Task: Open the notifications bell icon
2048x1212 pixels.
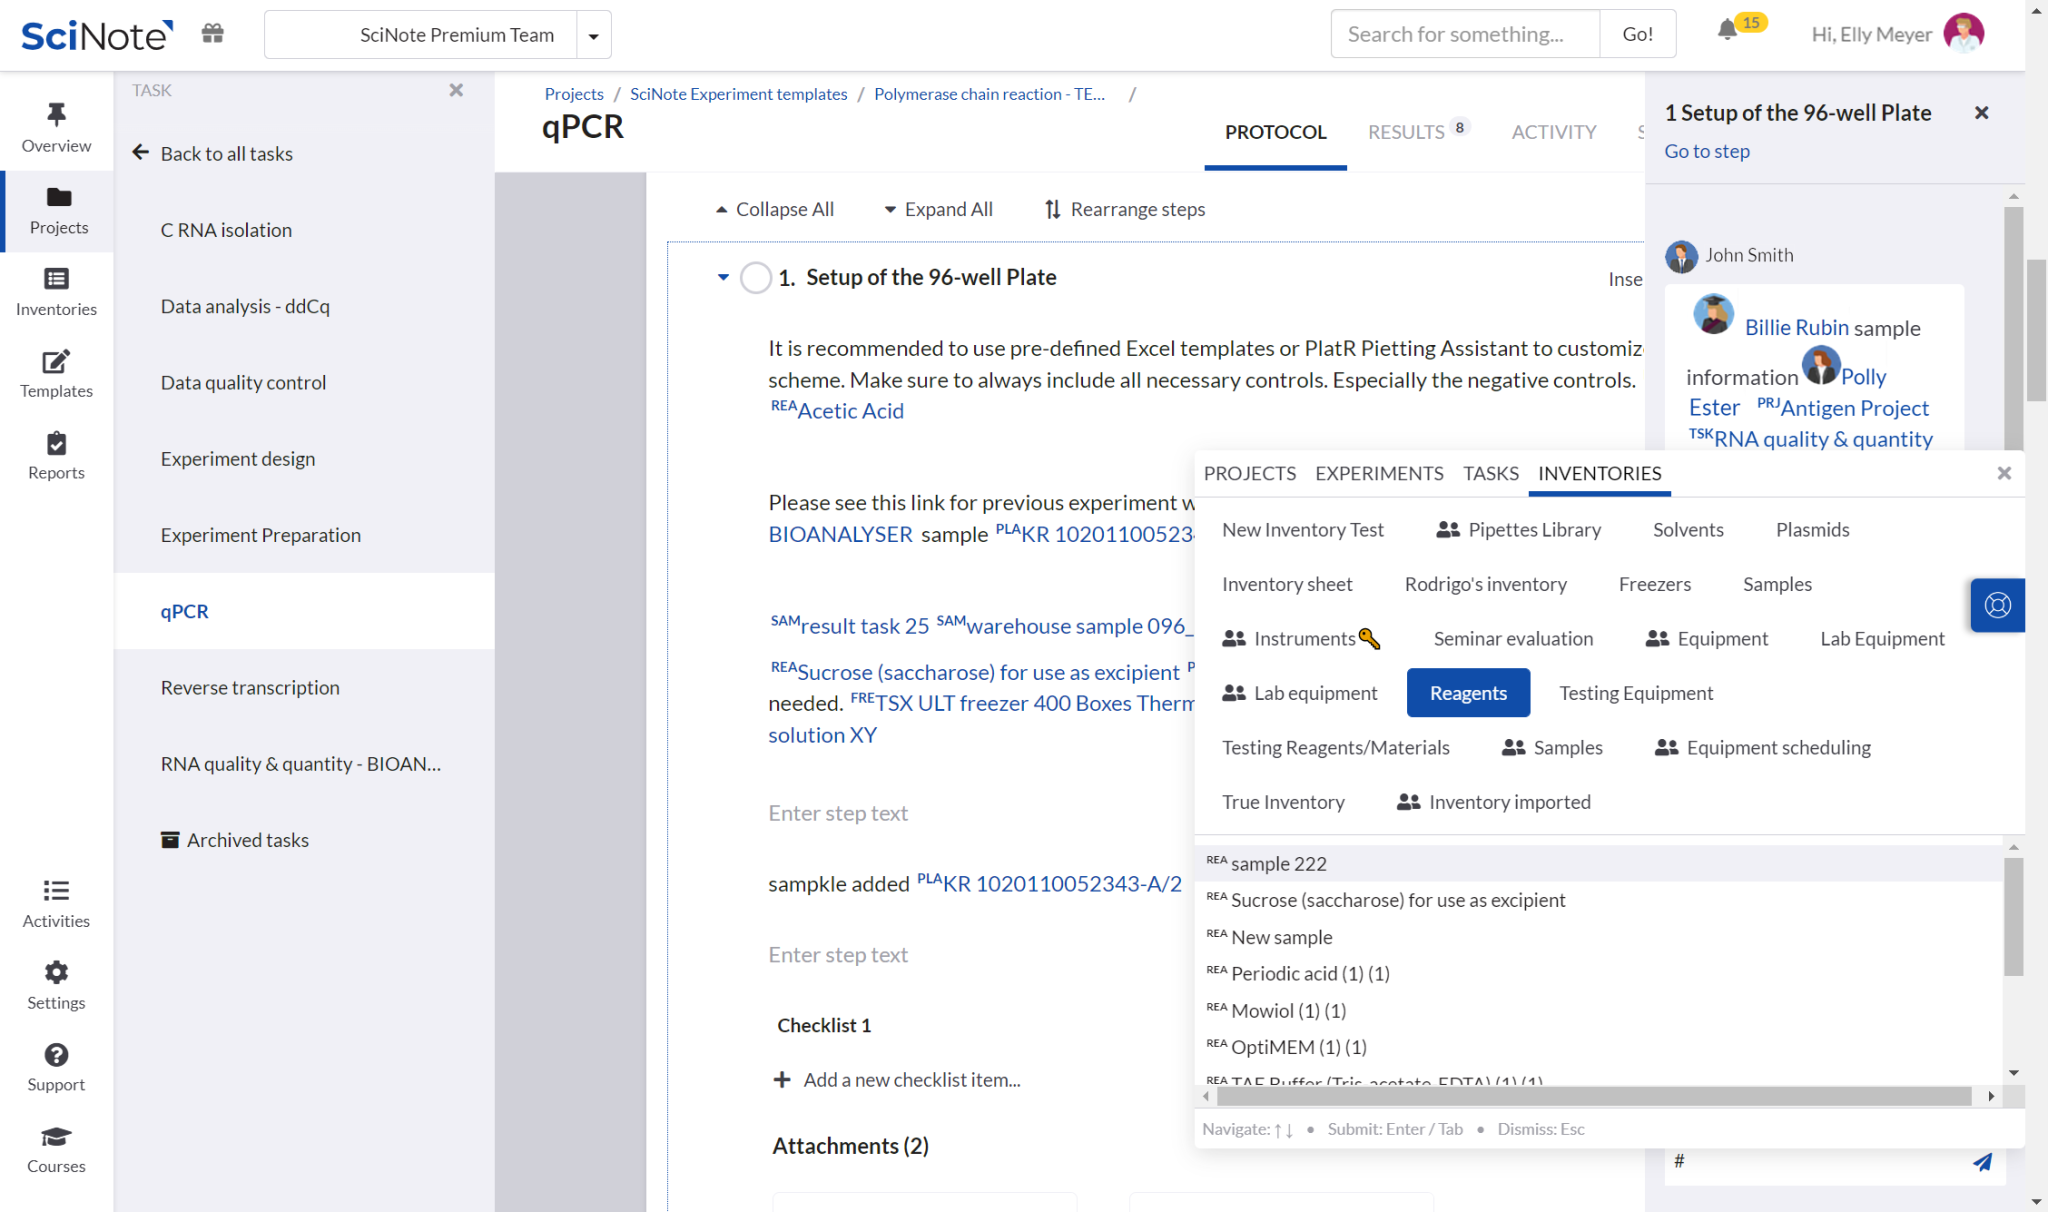Action: pyautogui.click(x=1727, y=31)
